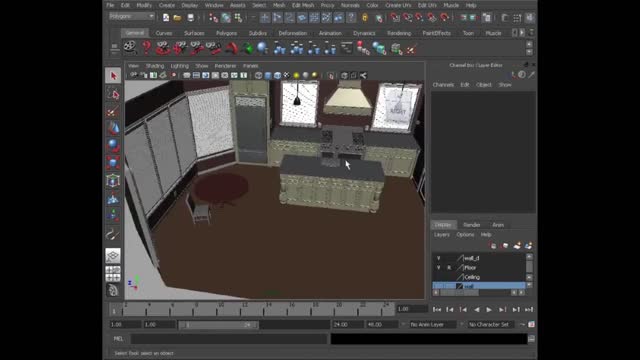Click smooth shade blue cube viewport icon

(x=268, y=76)
